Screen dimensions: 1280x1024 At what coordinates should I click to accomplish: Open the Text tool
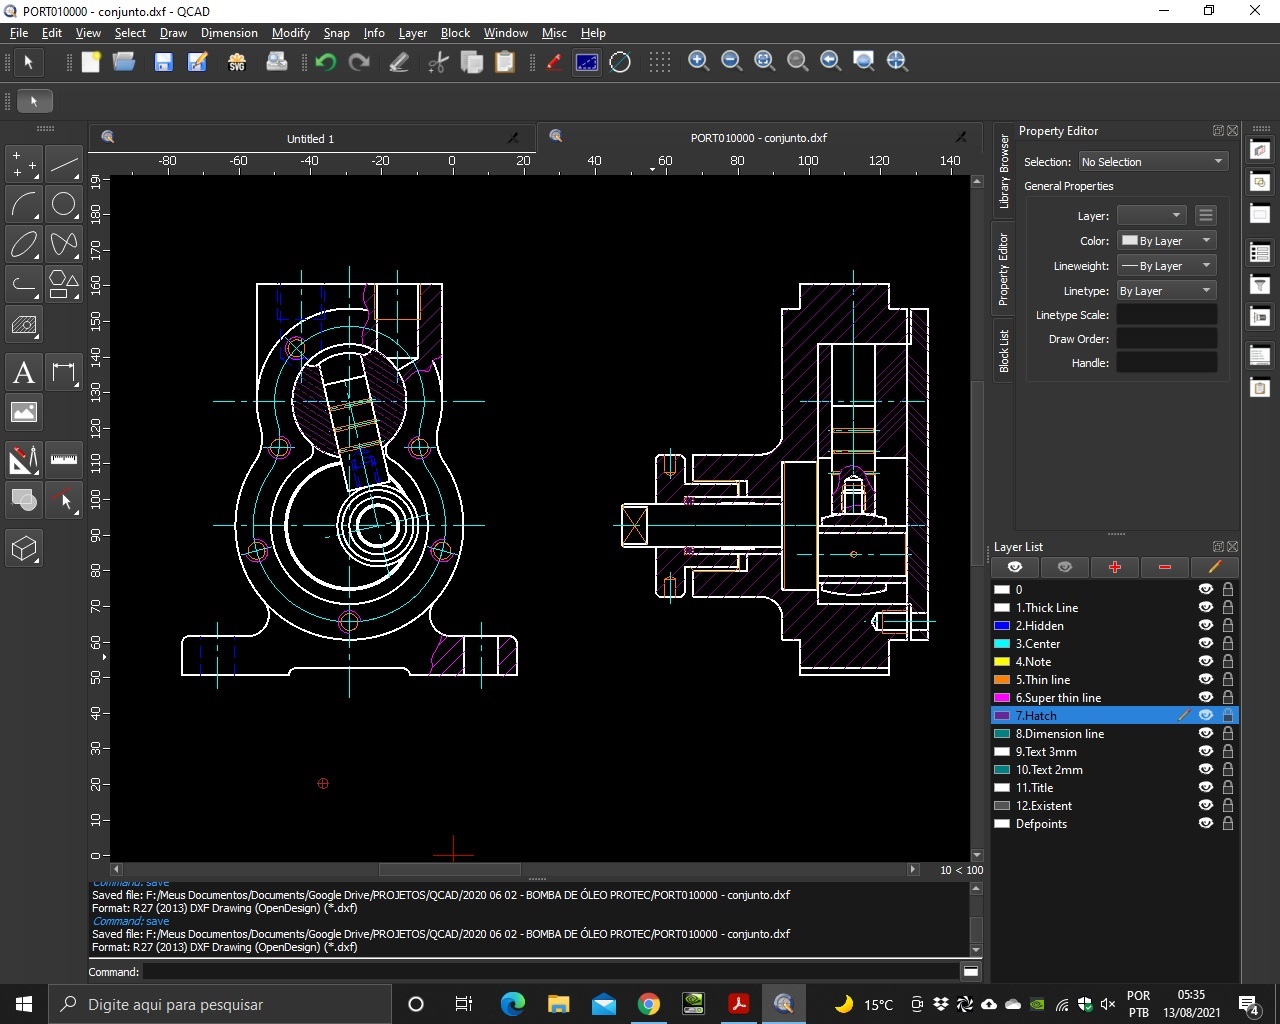tap(24, 373)
